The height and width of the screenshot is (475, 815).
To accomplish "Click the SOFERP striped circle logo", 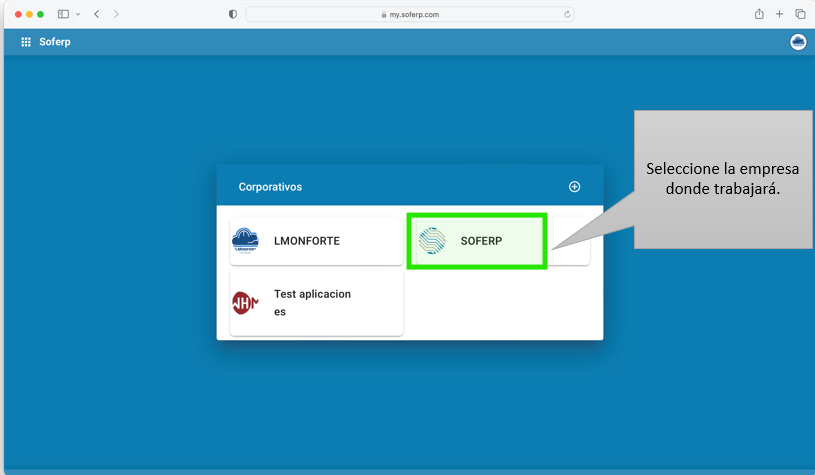I will [432, 241].
